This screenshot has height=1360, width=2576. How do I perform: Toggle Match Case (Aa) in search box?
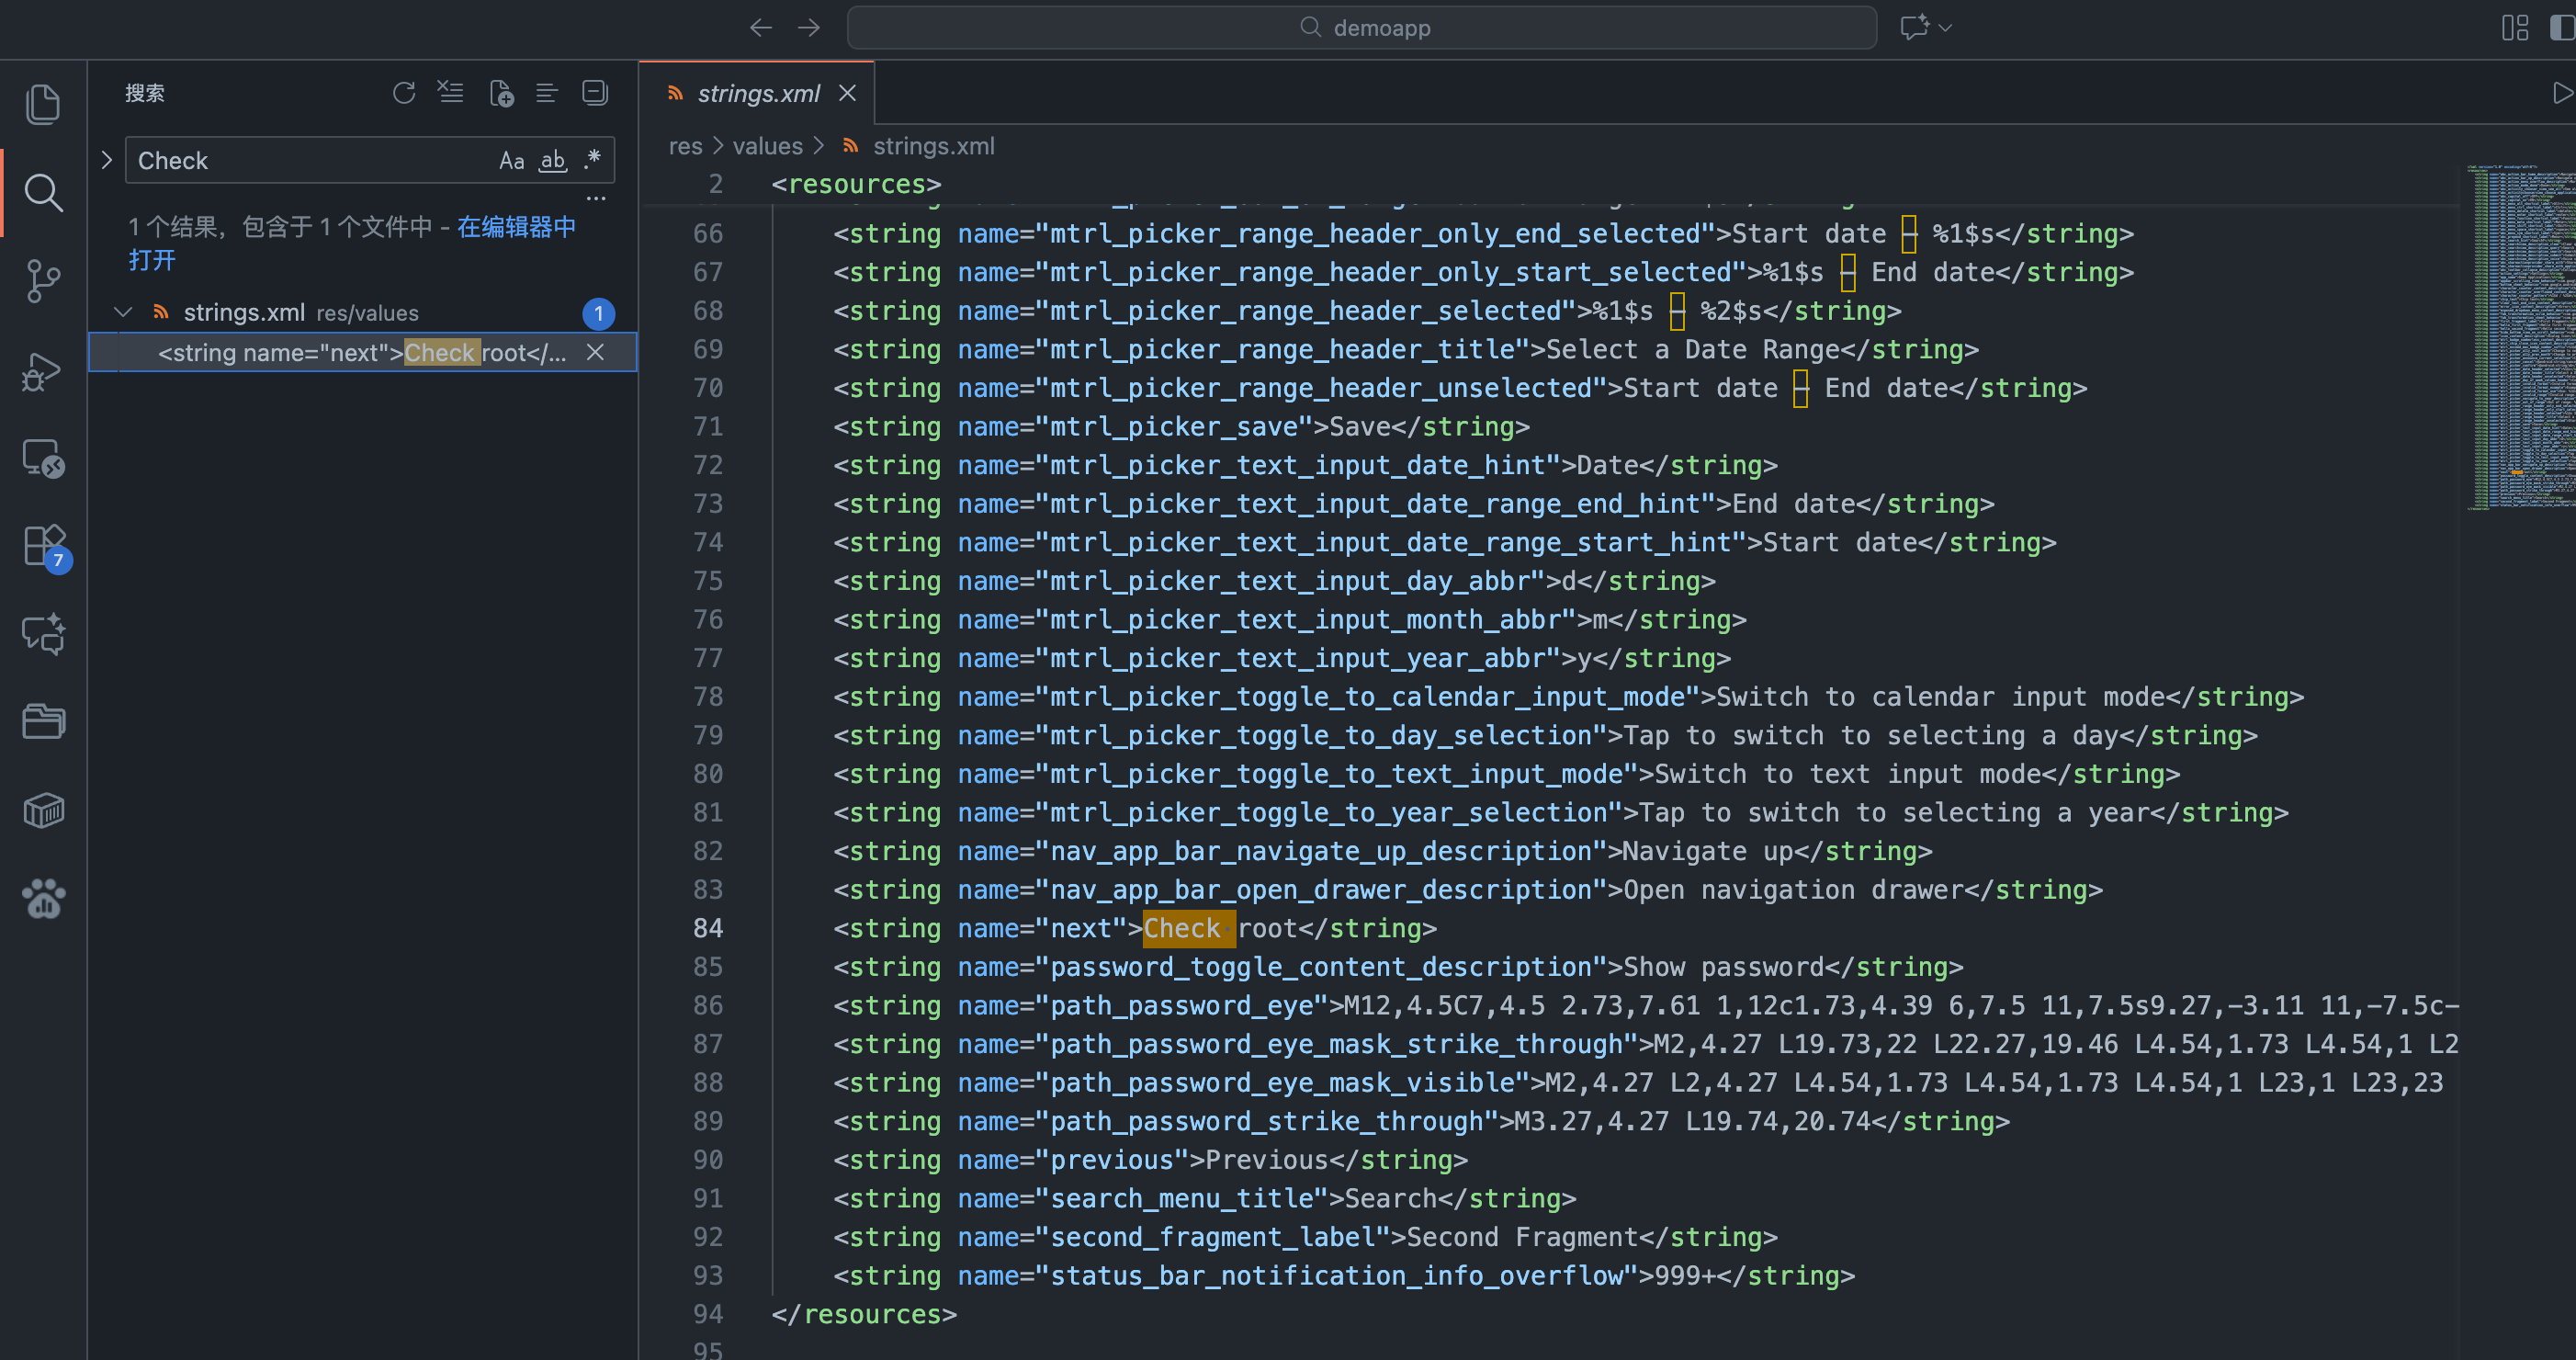click(511, 161)
